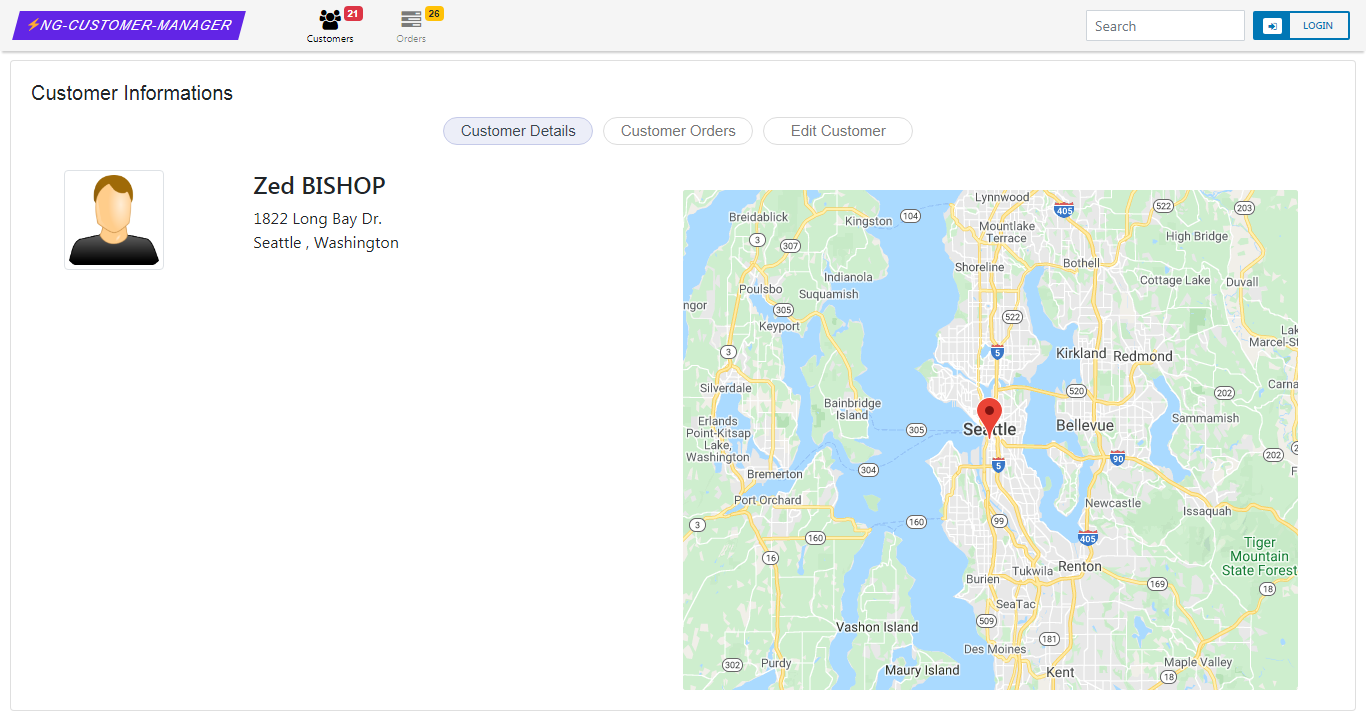Click Burien on the map

click(983, 579)
